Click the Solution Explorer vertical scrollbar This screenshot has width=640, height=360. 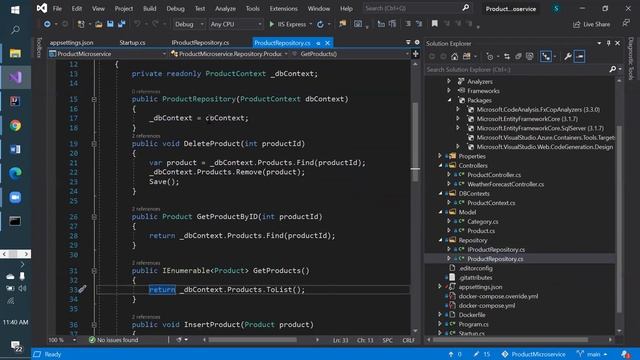click(x=619, y=218)
